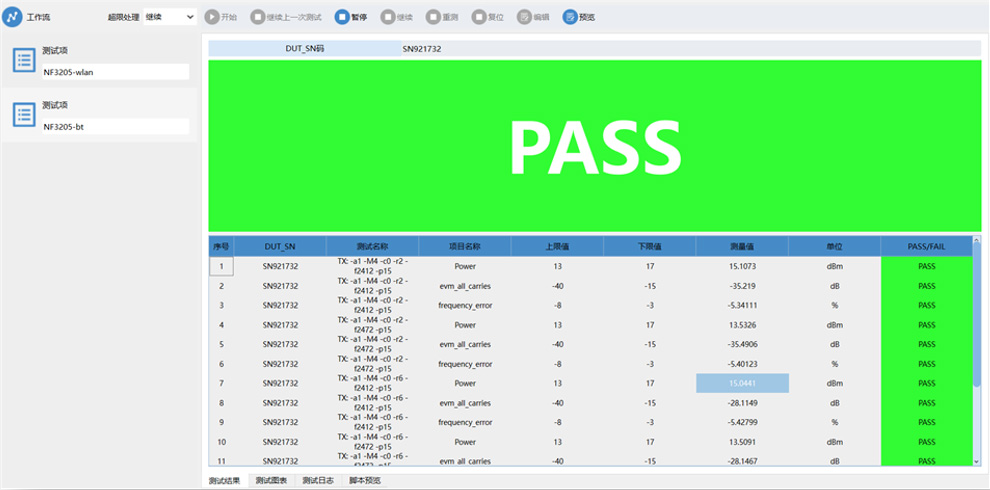Click the 测量值 column header
990x490 pixels.
point(742,246)
